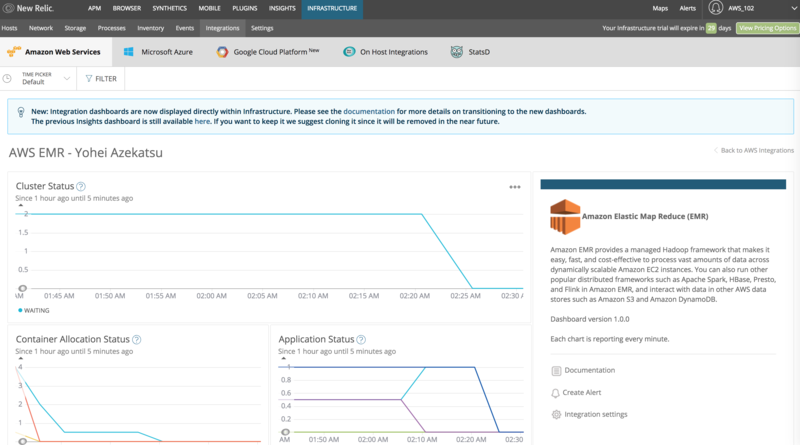Click the Container Allocation Status title

coord(72,339)
